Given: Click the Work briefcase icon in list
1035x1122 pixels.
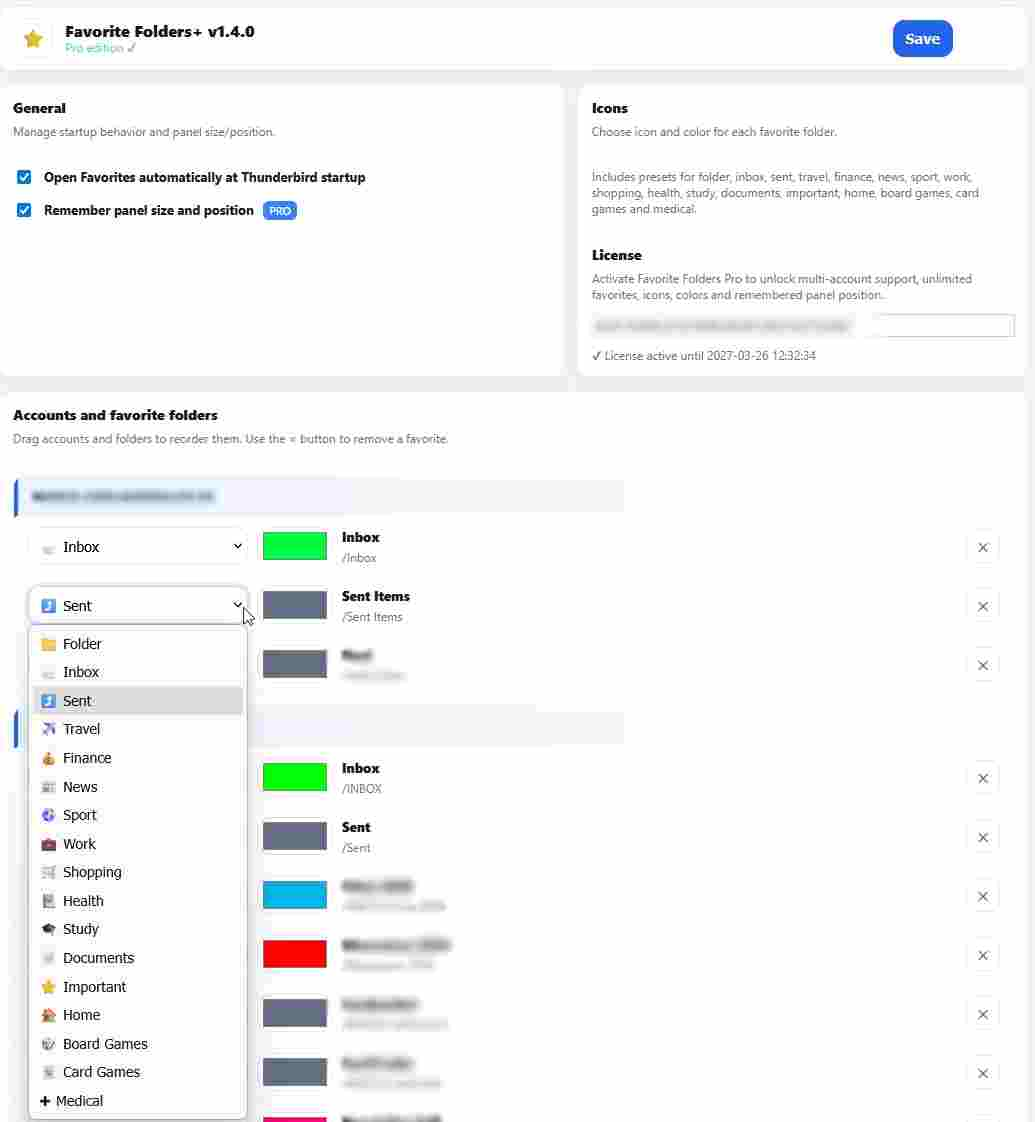Looking at the screenshot, I should click(x=48, y=845).
